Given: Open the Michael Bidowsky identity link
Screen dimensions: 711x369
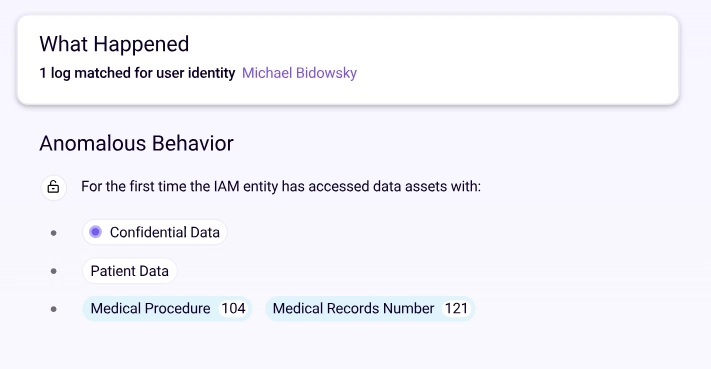Looking at the screenshot, I should pyautogui.click(x=299, y=73).
